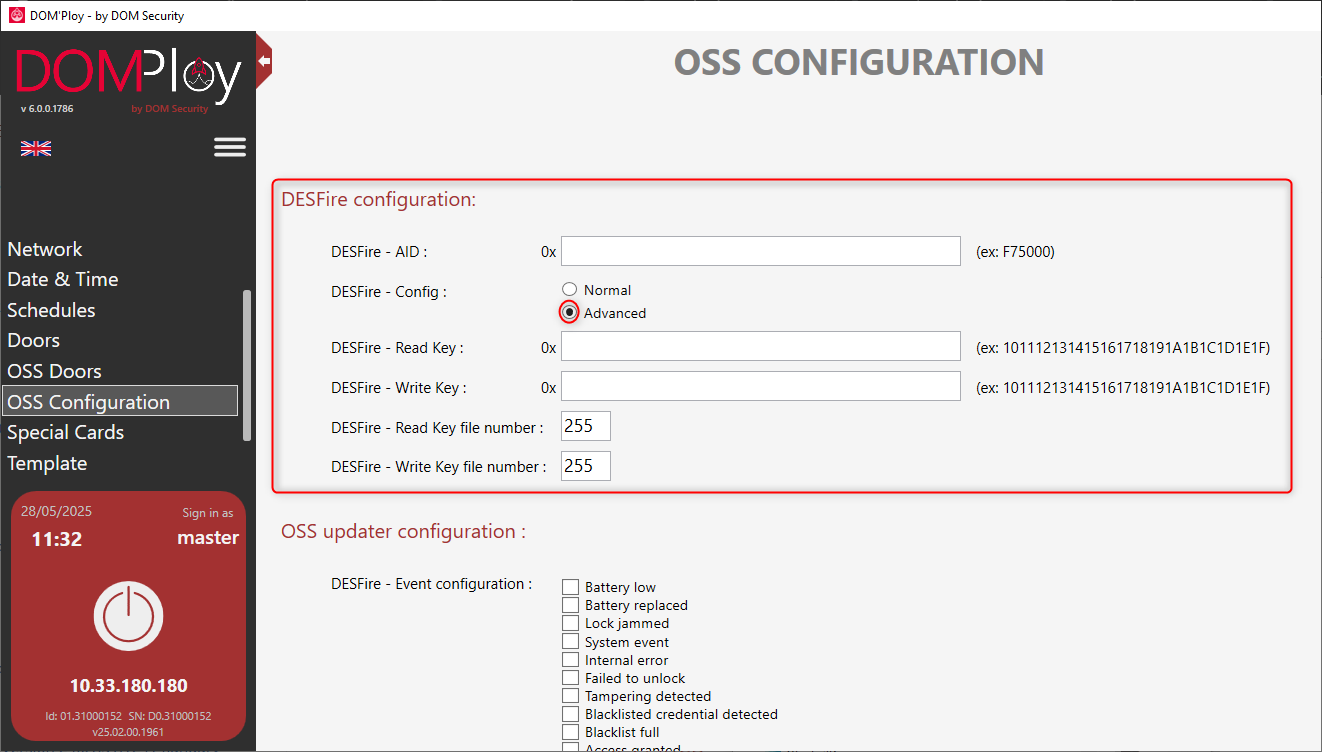Focus the DESFire Read Key field
This screenshot has width=1322, height=752.
click(761, 347)
